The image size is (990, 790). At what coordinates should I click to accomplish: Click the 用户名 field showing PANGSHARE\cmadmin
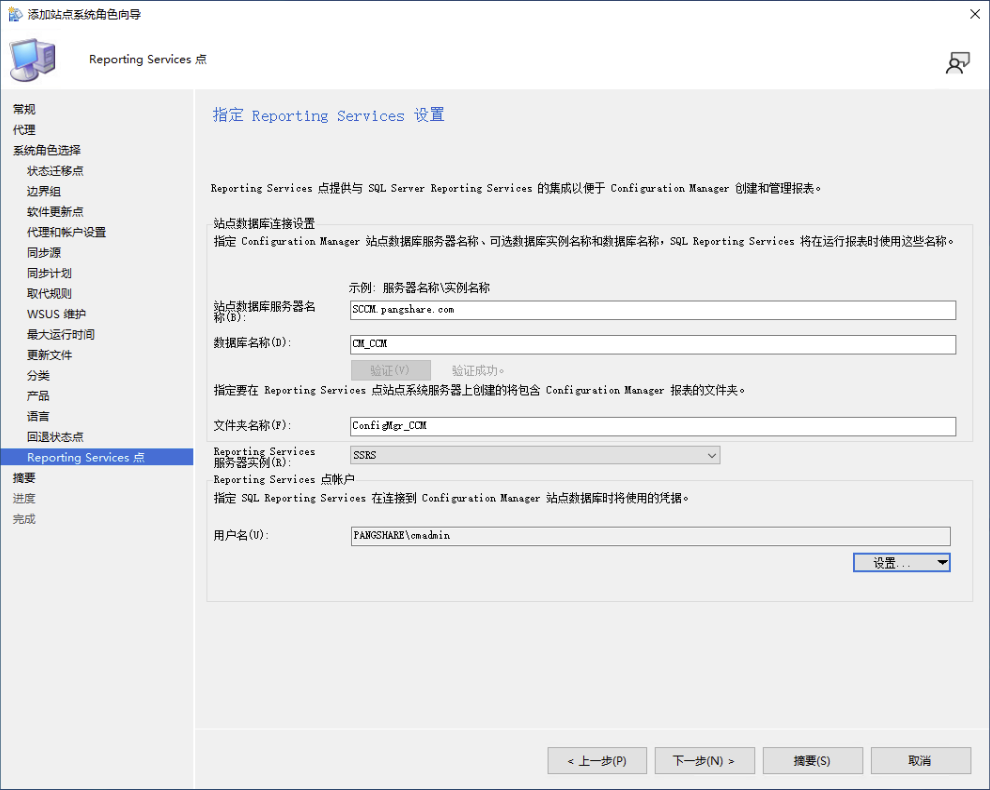[x=650, y=536]
